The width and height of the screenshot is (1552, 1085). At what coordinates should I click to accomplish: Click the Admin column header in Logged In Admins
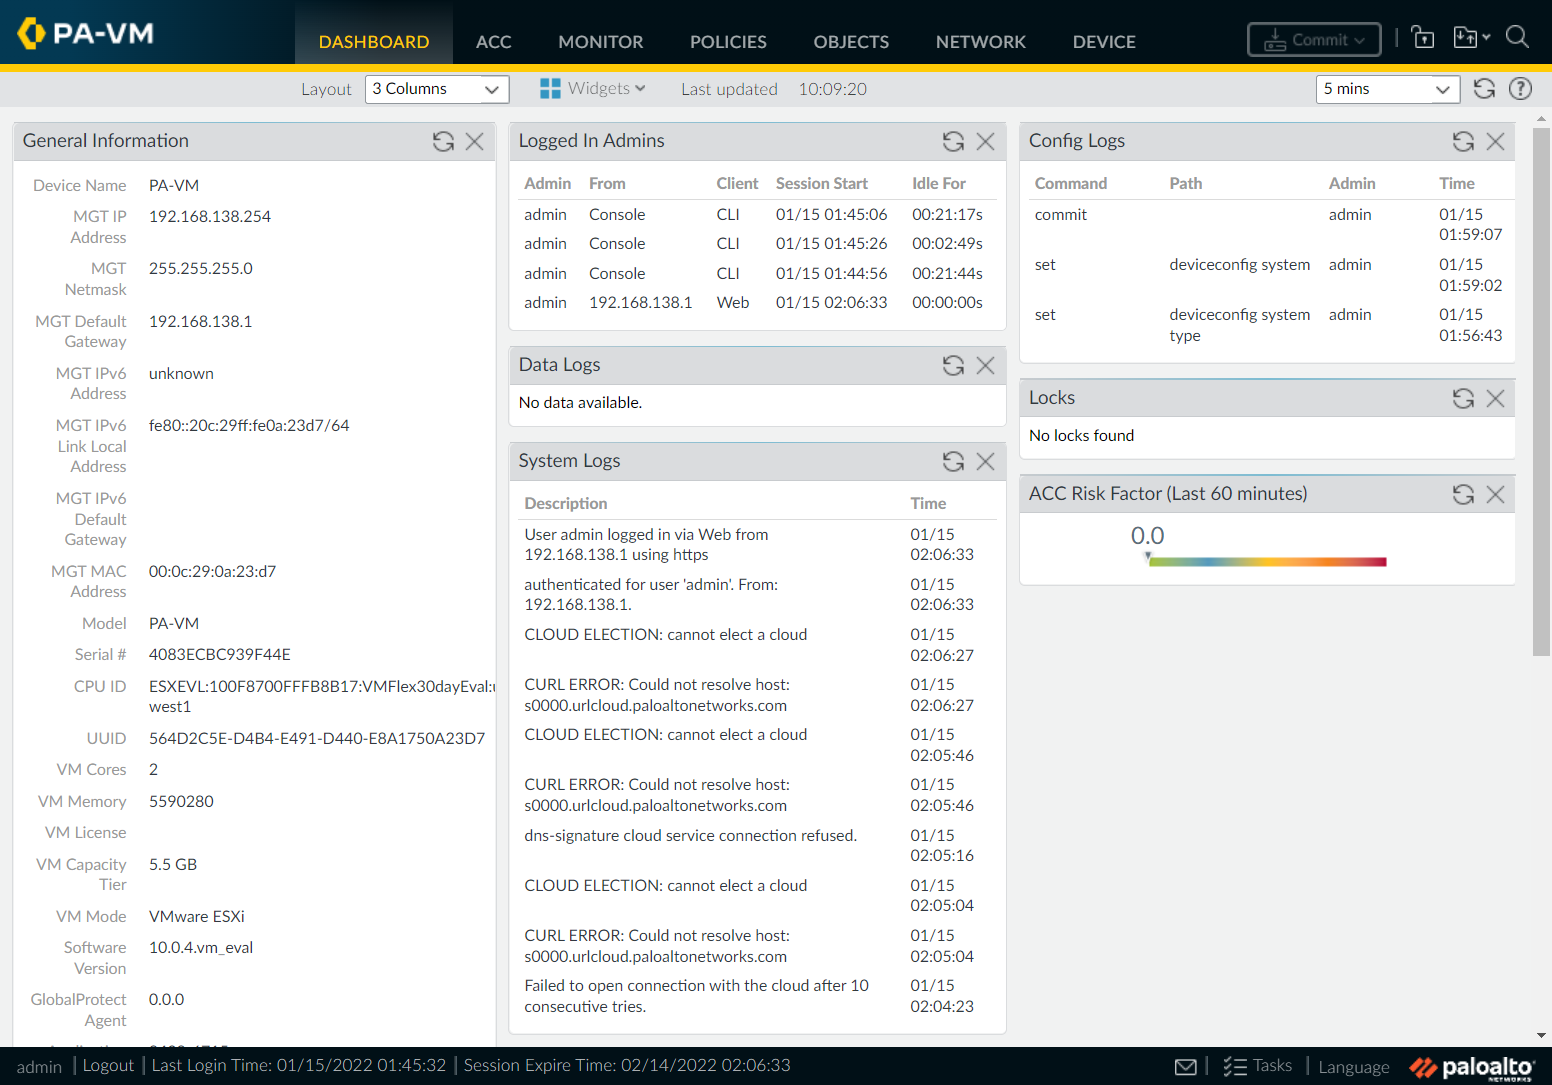coord(547,184)
